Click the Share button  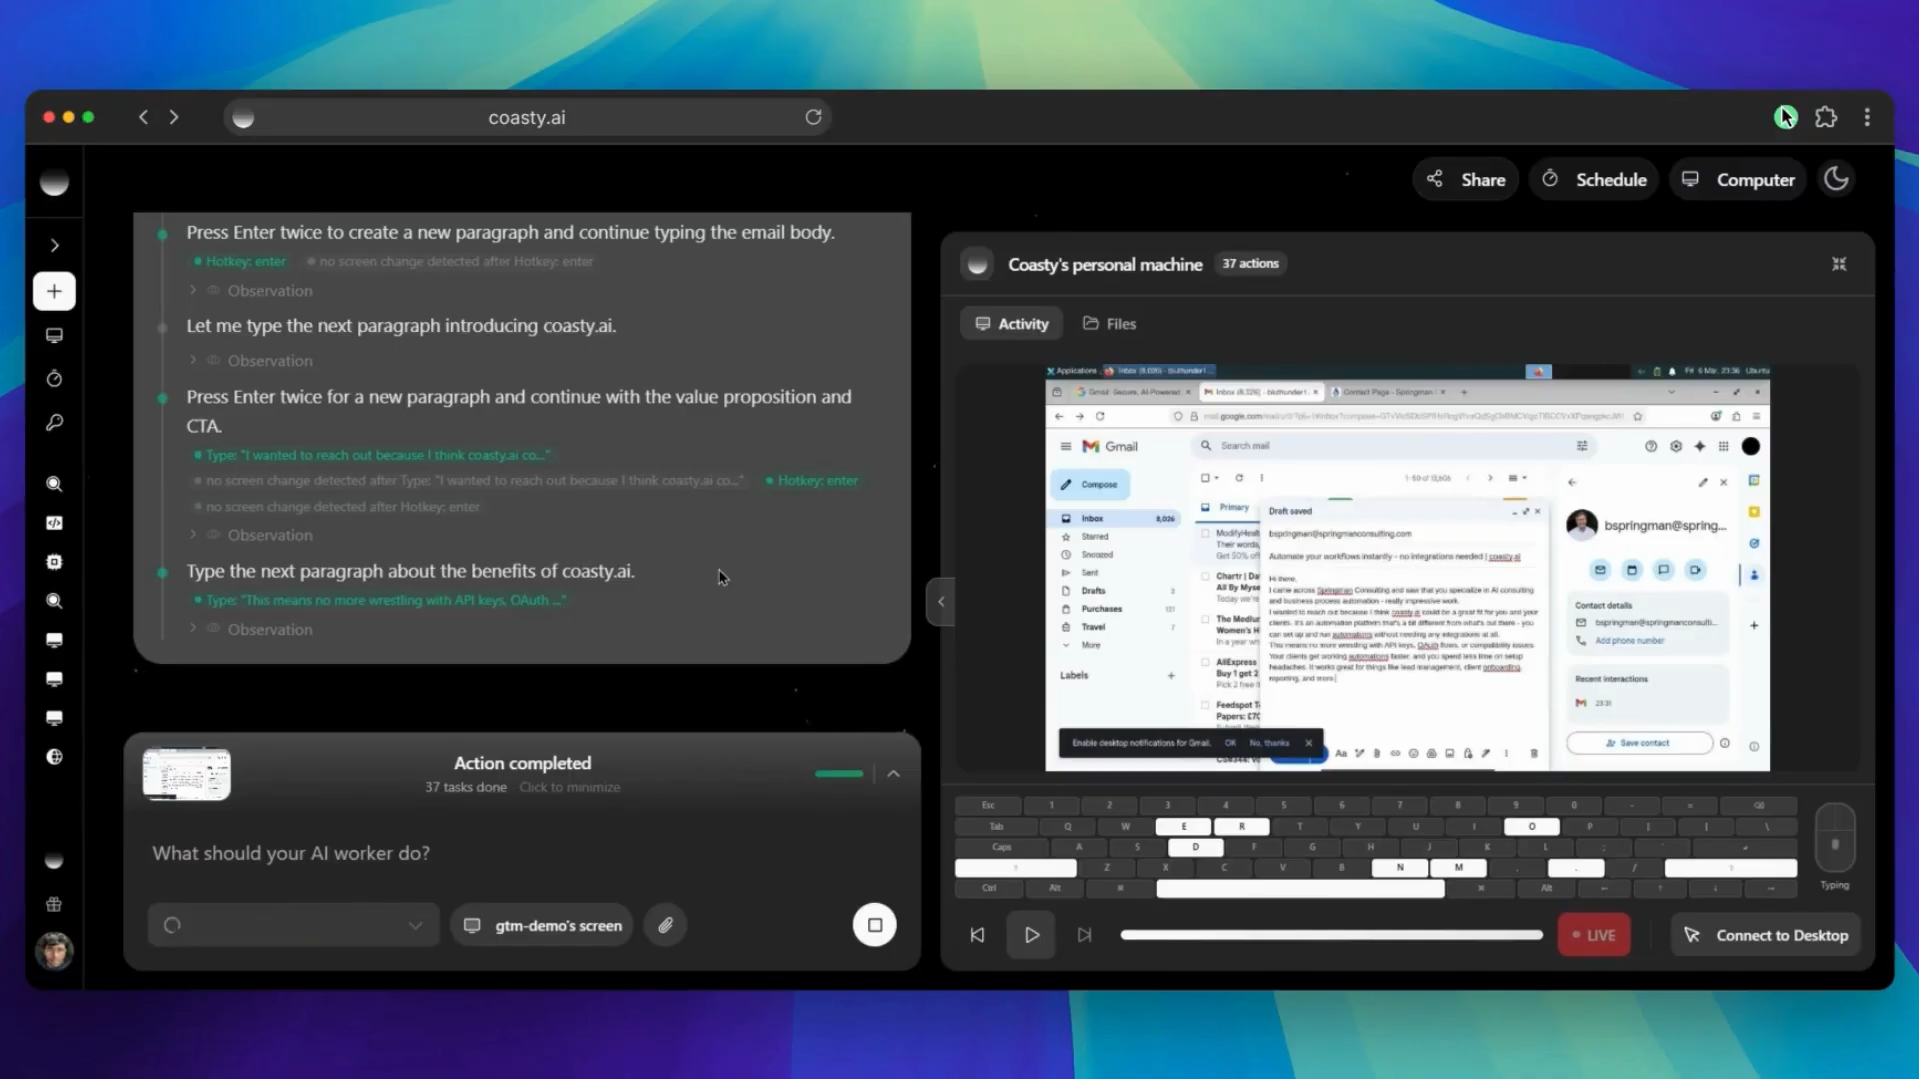click(x=1466, y=179)
